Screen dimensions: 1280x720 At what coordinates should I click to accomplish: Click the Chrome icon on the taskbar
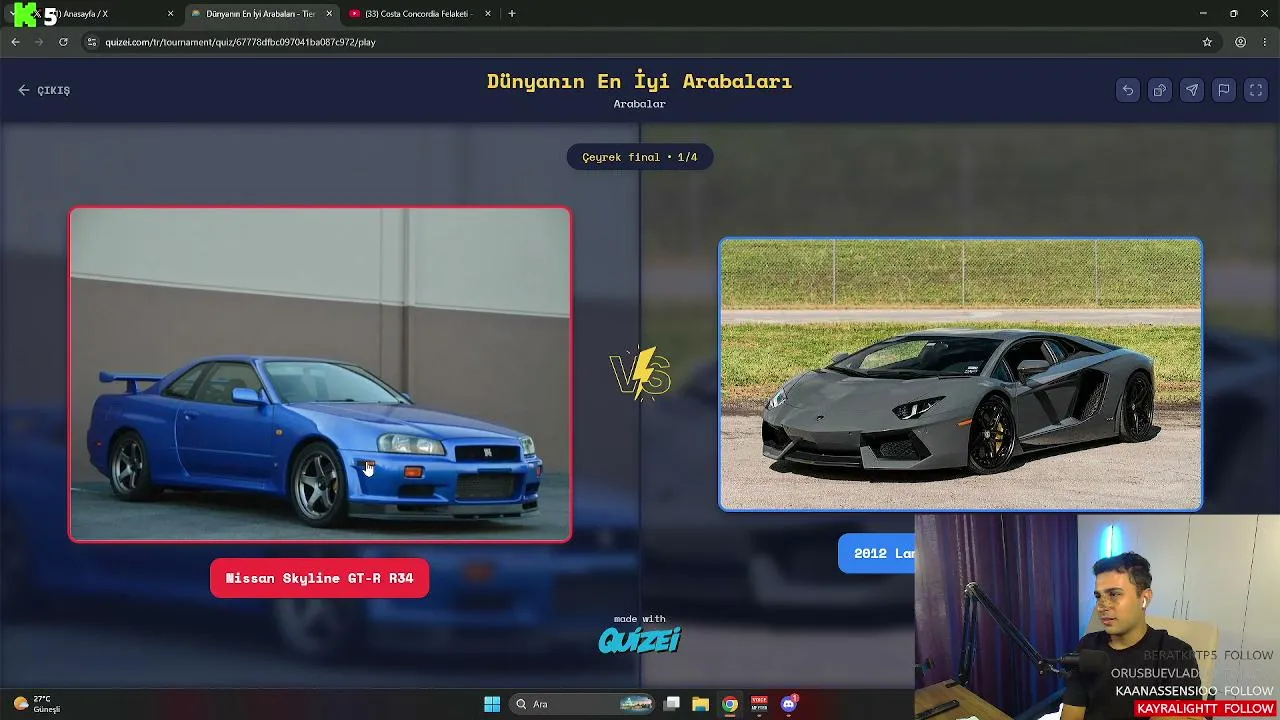click(730, 704)
